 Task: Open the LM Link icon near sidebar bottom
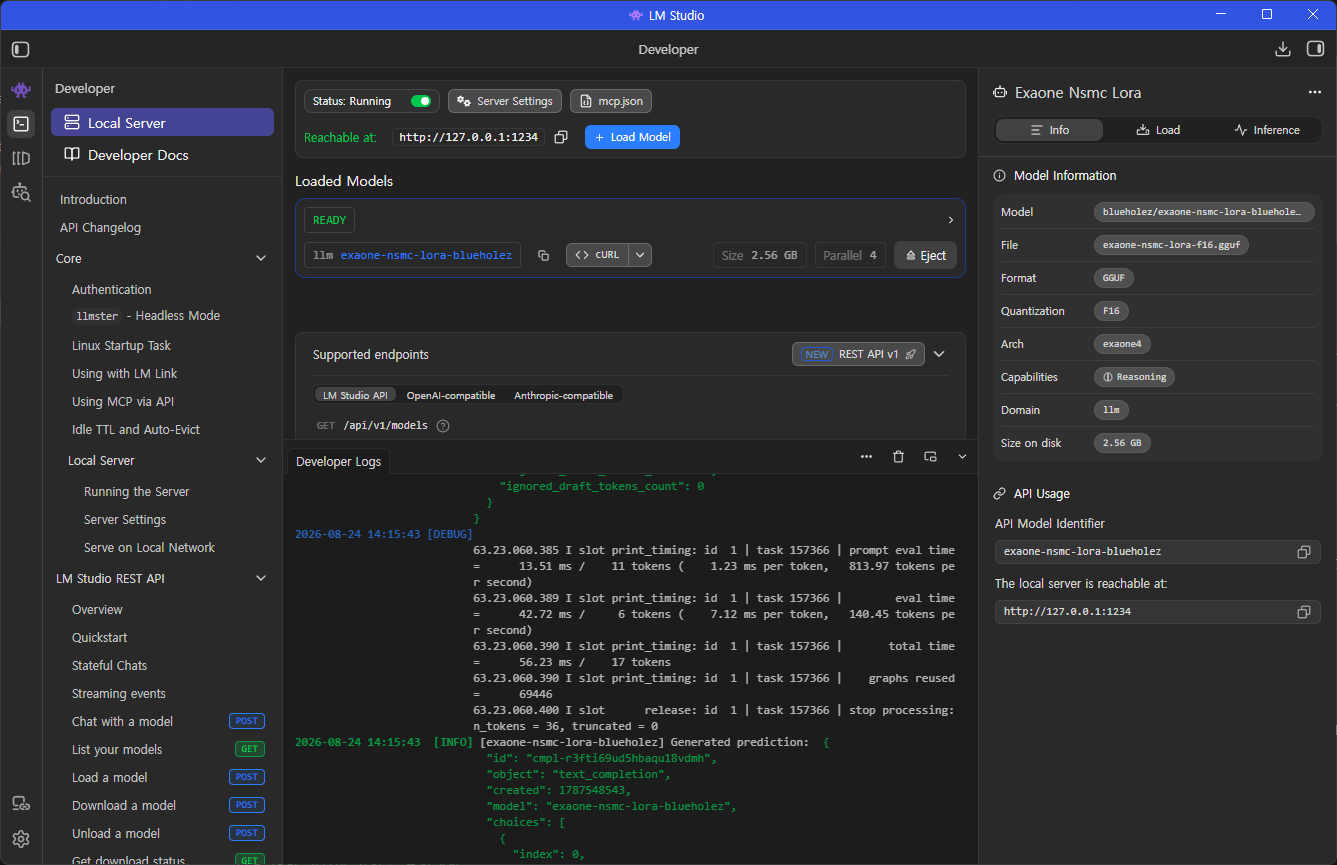click(x=21, y=804)
